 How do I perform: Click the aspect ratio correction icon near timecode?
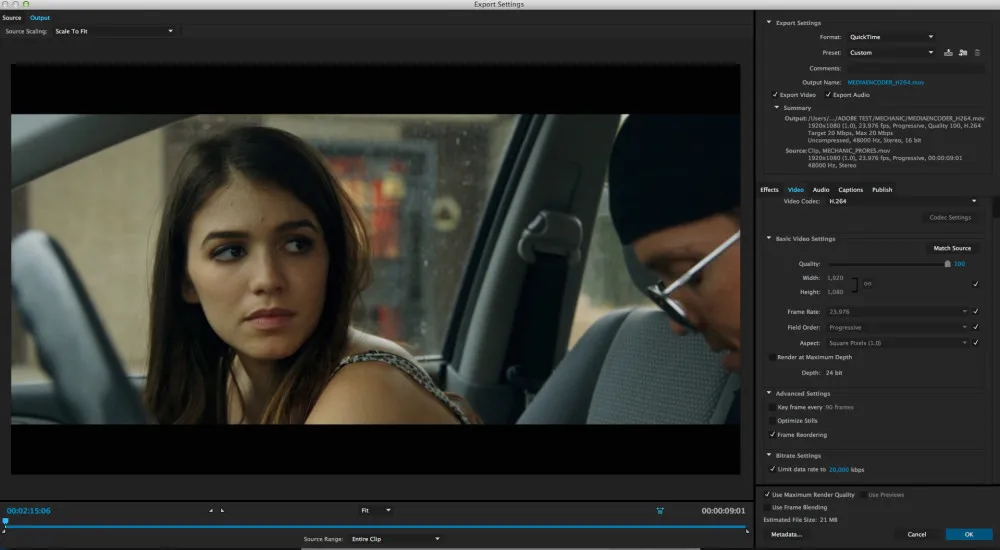pos(660,510)
